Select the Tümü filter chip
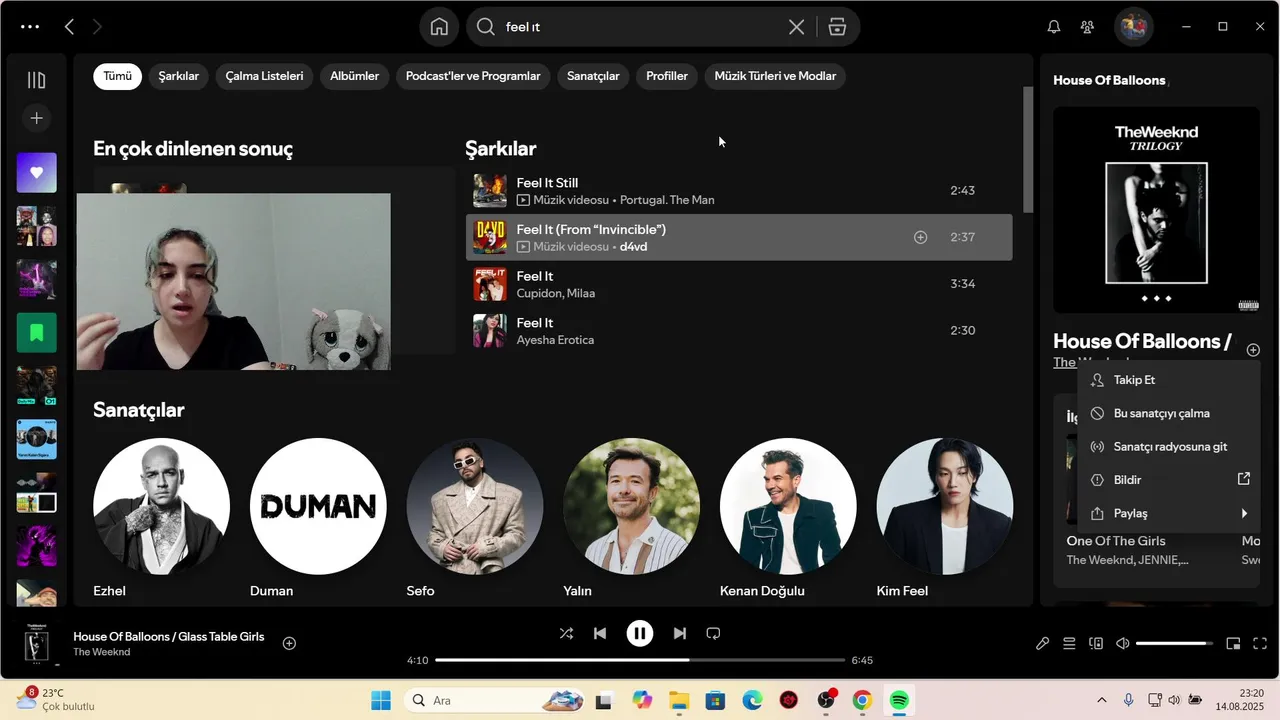1280x720 pixels. pos(117,76)
